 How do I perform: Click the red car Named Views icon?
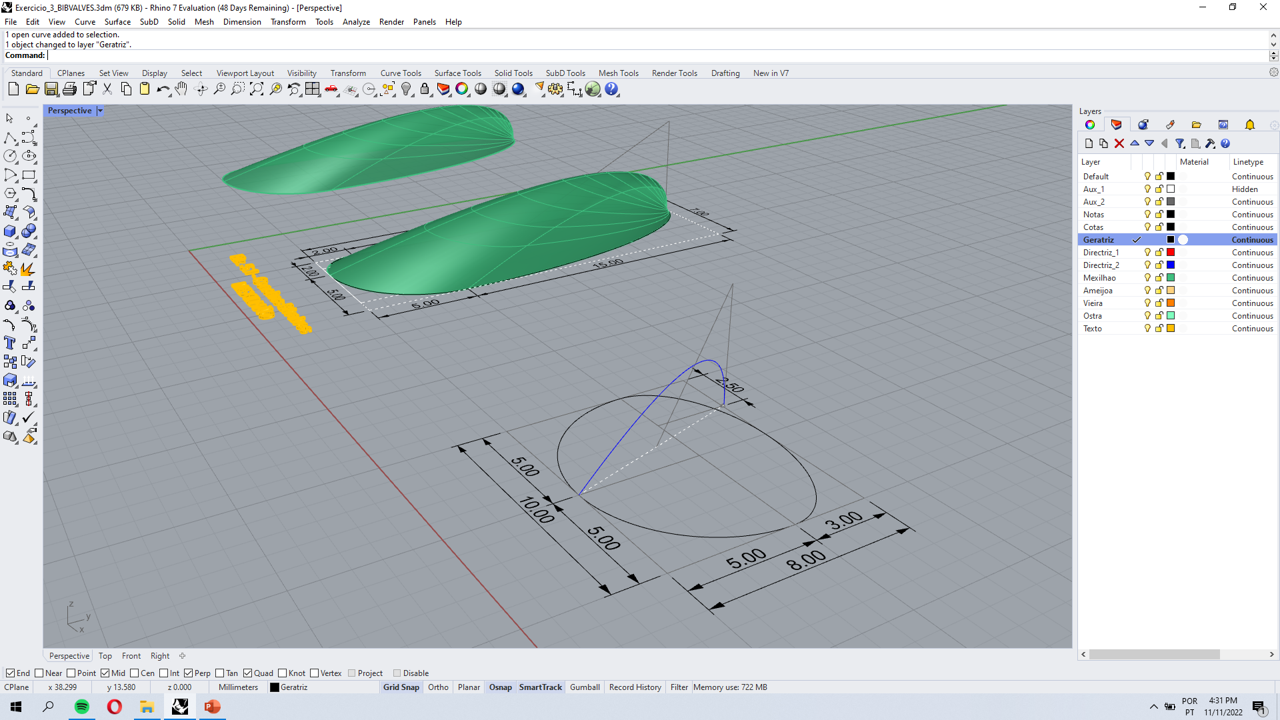click(332, 90)
